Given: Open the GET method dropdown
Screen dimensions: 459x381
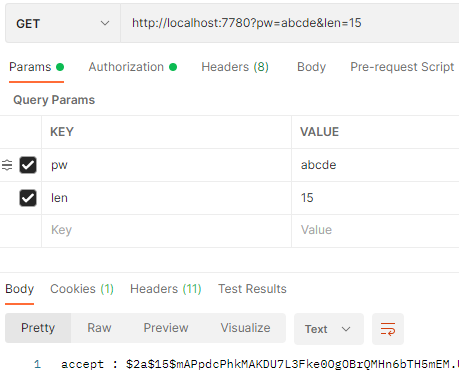Looking at the screenshot, I should pos(63,23).
